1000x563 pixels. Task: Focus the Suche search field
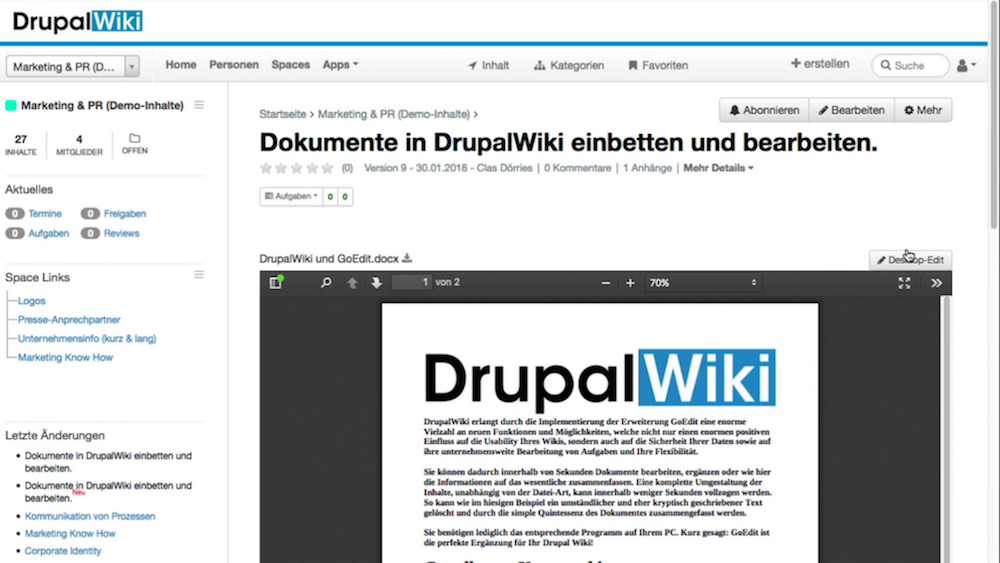click(910, 65)
